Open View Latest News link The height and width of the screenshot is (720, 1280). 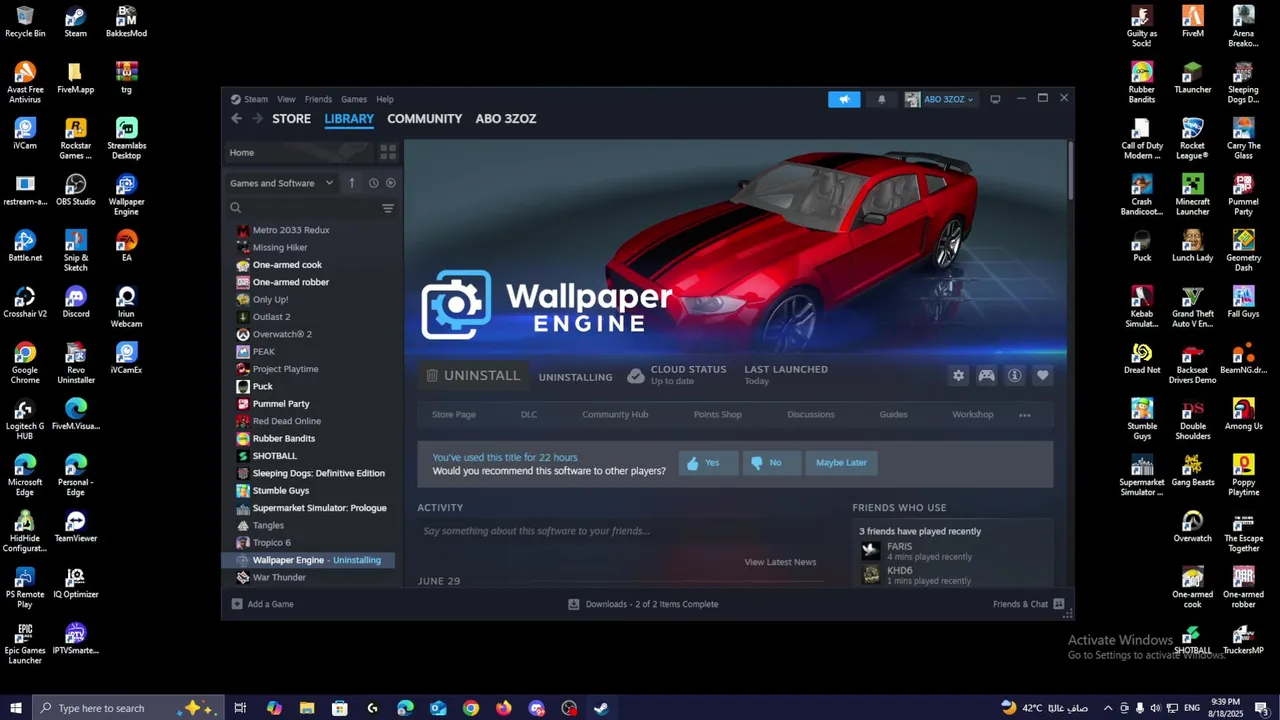pyautogui.click(x=780, y=562)
